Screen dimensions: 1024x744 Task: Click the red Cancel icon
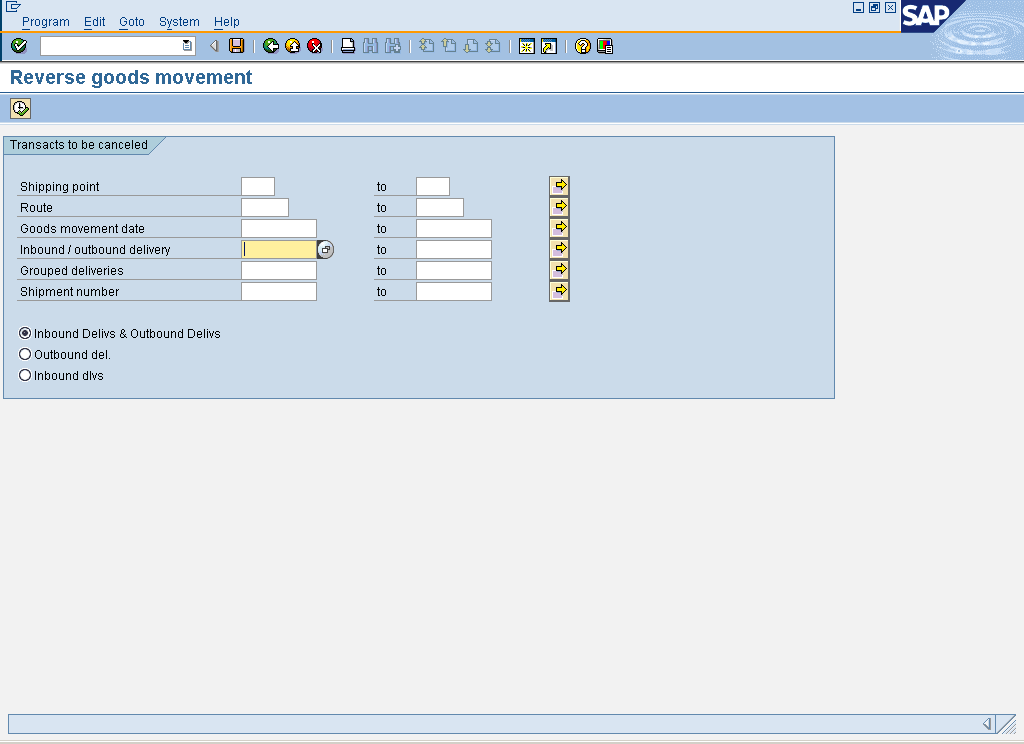click(x=315, y=46)
